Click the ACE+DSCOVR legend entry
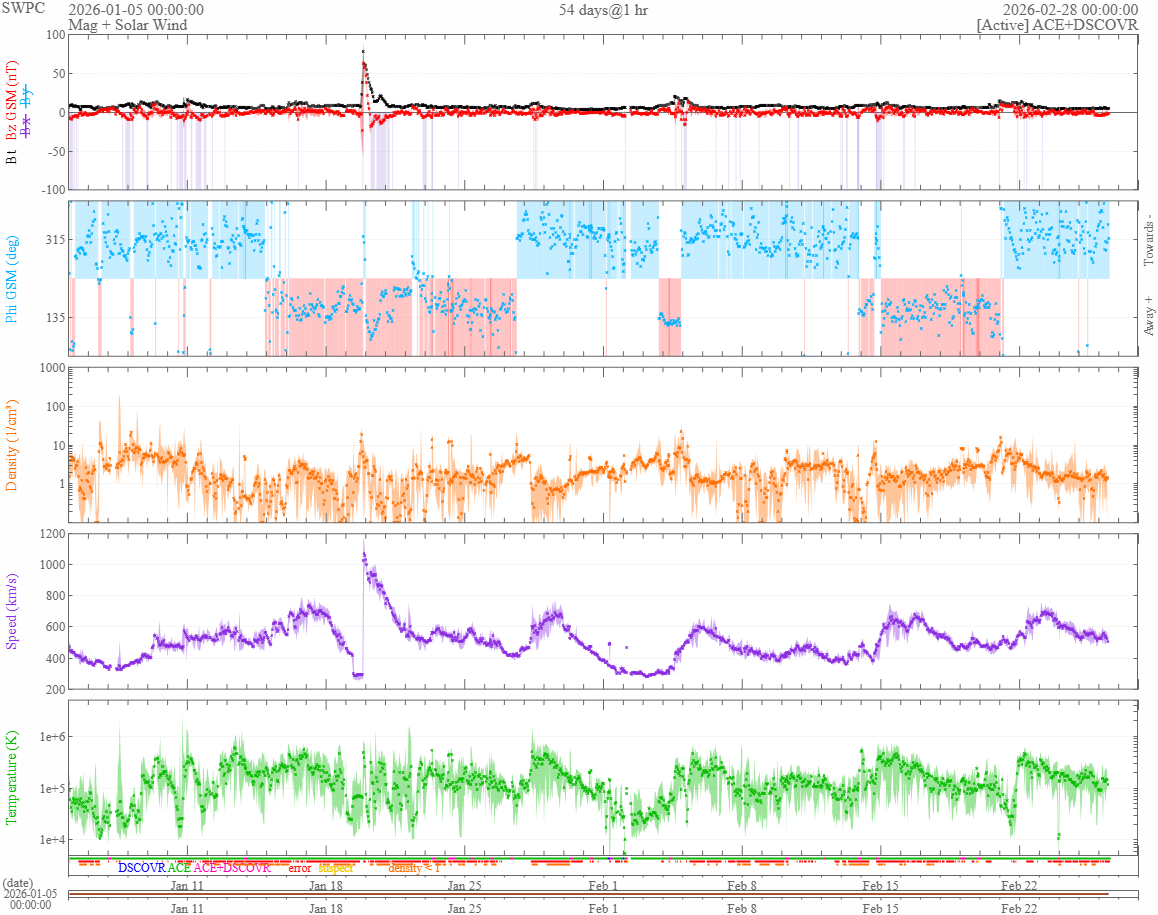This screenshot has width=1158, height=915. pyautogui.click(x=232, y=868)
